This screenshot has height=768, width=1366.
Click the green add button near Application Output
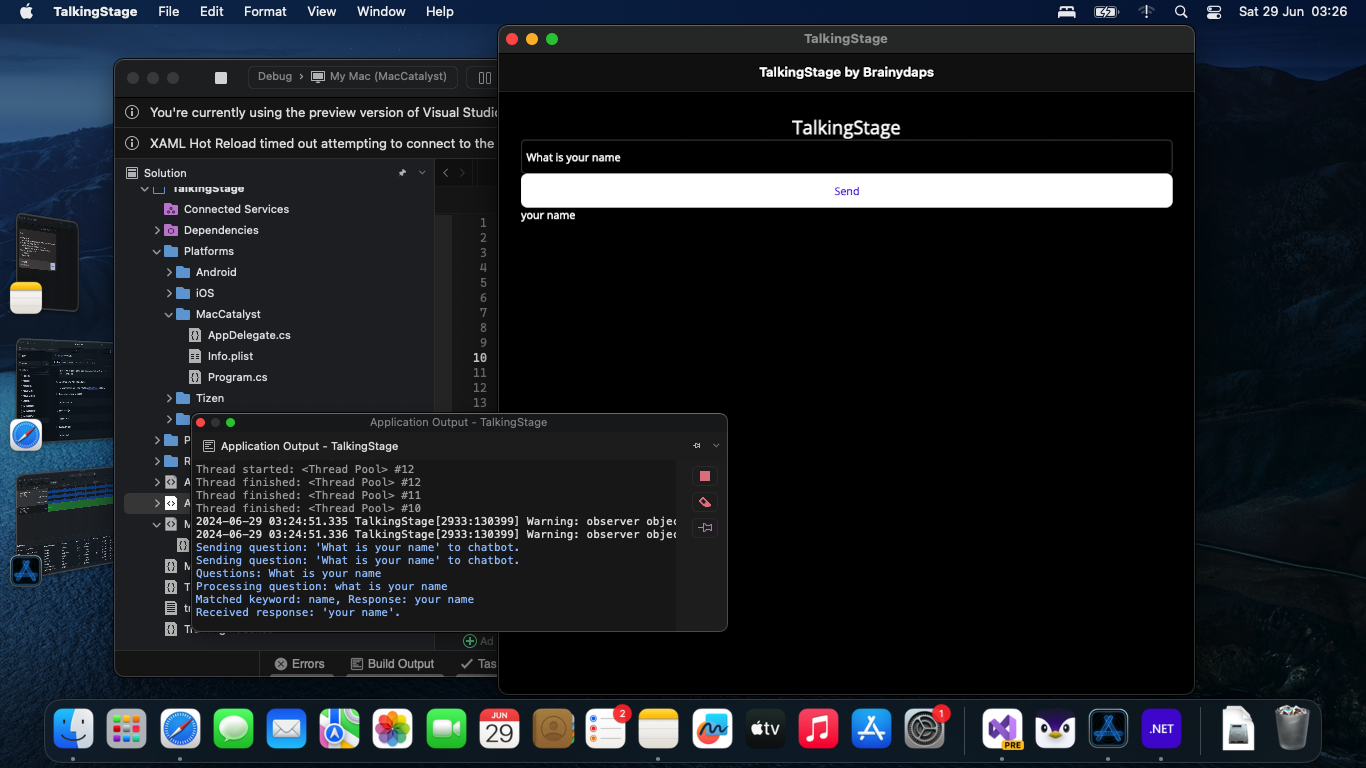pyautogui.click(x=470, y=641)
